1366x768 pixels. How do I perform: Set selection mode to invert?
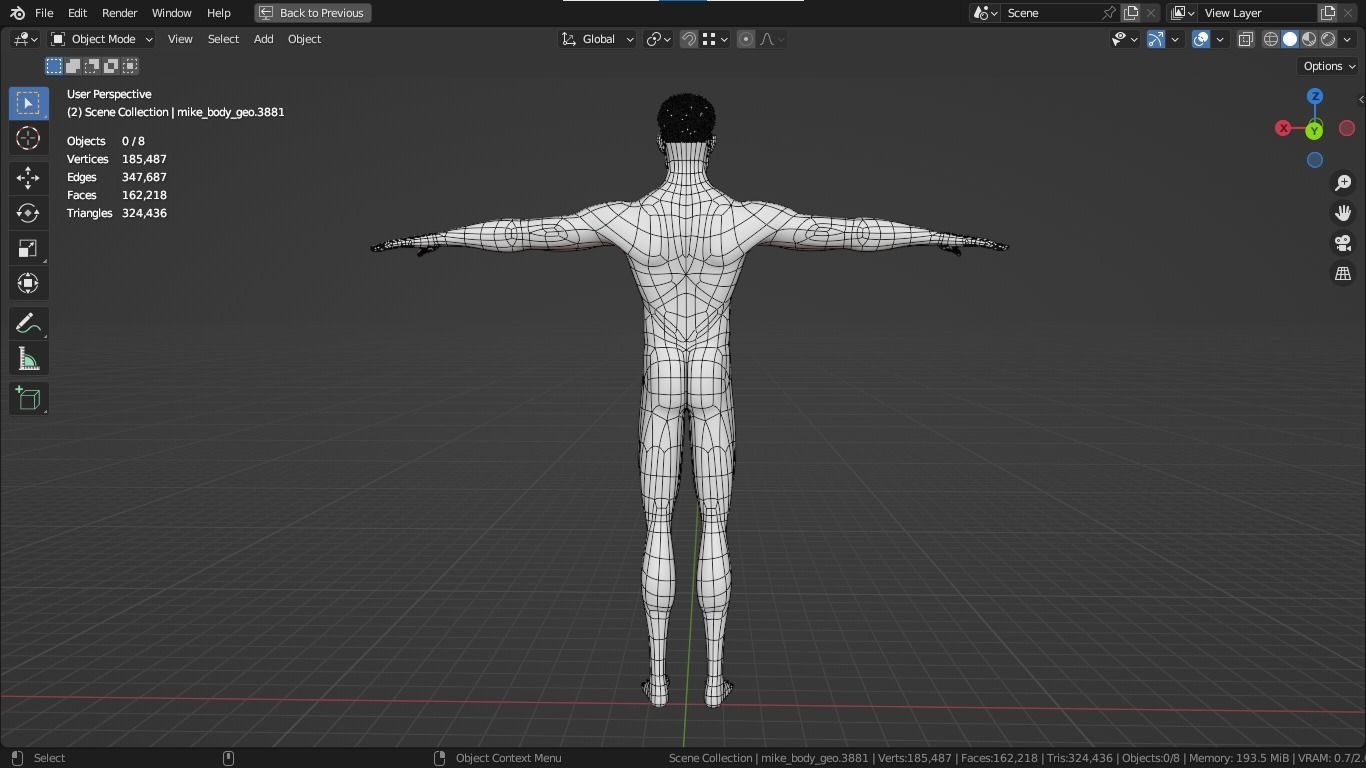(111, 66)
